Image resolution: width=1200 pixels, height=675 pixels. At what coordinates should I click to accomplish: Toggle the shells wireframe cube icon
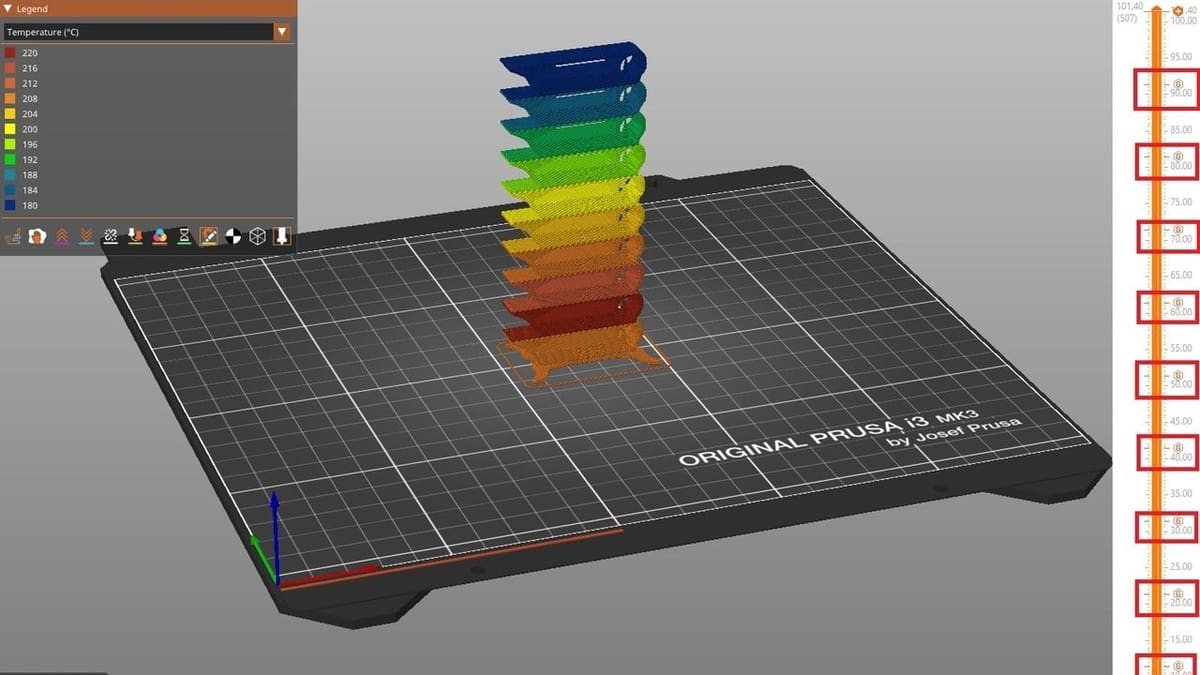pos(258,237)
